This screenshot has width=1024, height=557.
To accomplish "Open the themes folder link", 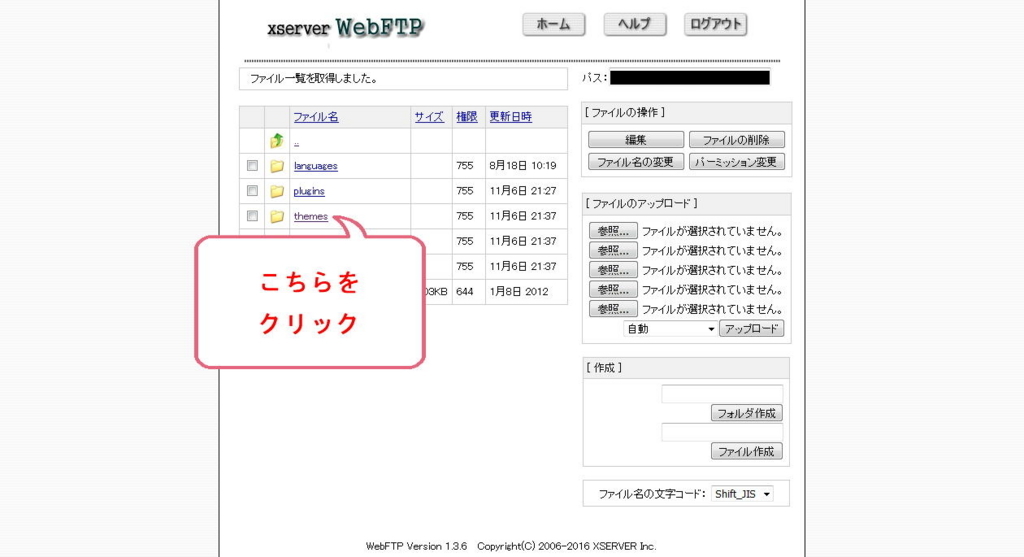I will point(311,216).
